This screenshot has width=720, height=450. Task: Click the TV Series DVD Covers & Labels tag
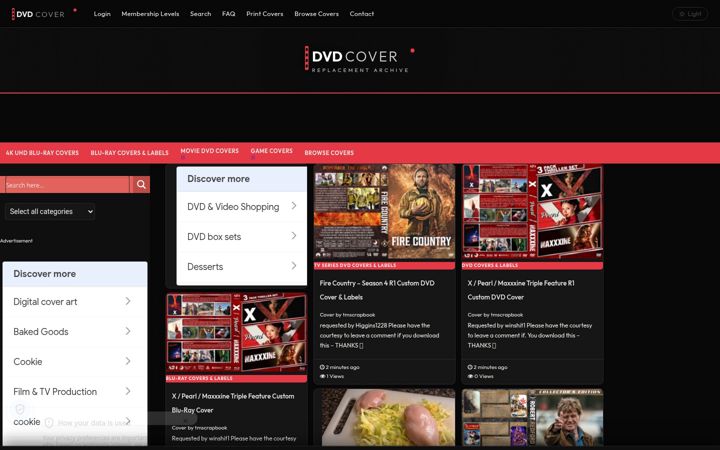355,265
